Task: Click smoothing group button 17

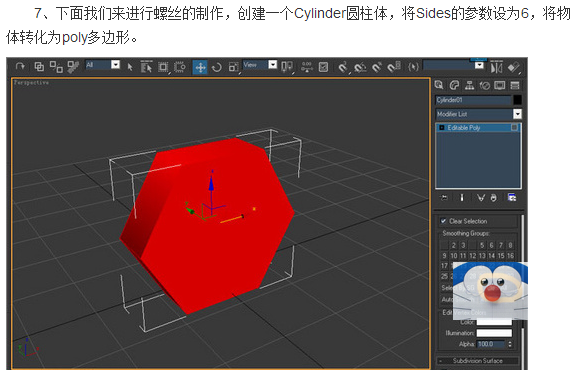Action: tap(444, 266)
